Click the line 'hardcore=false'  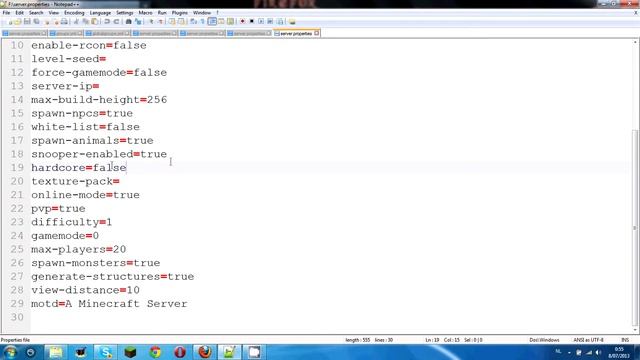coord(78,168)
